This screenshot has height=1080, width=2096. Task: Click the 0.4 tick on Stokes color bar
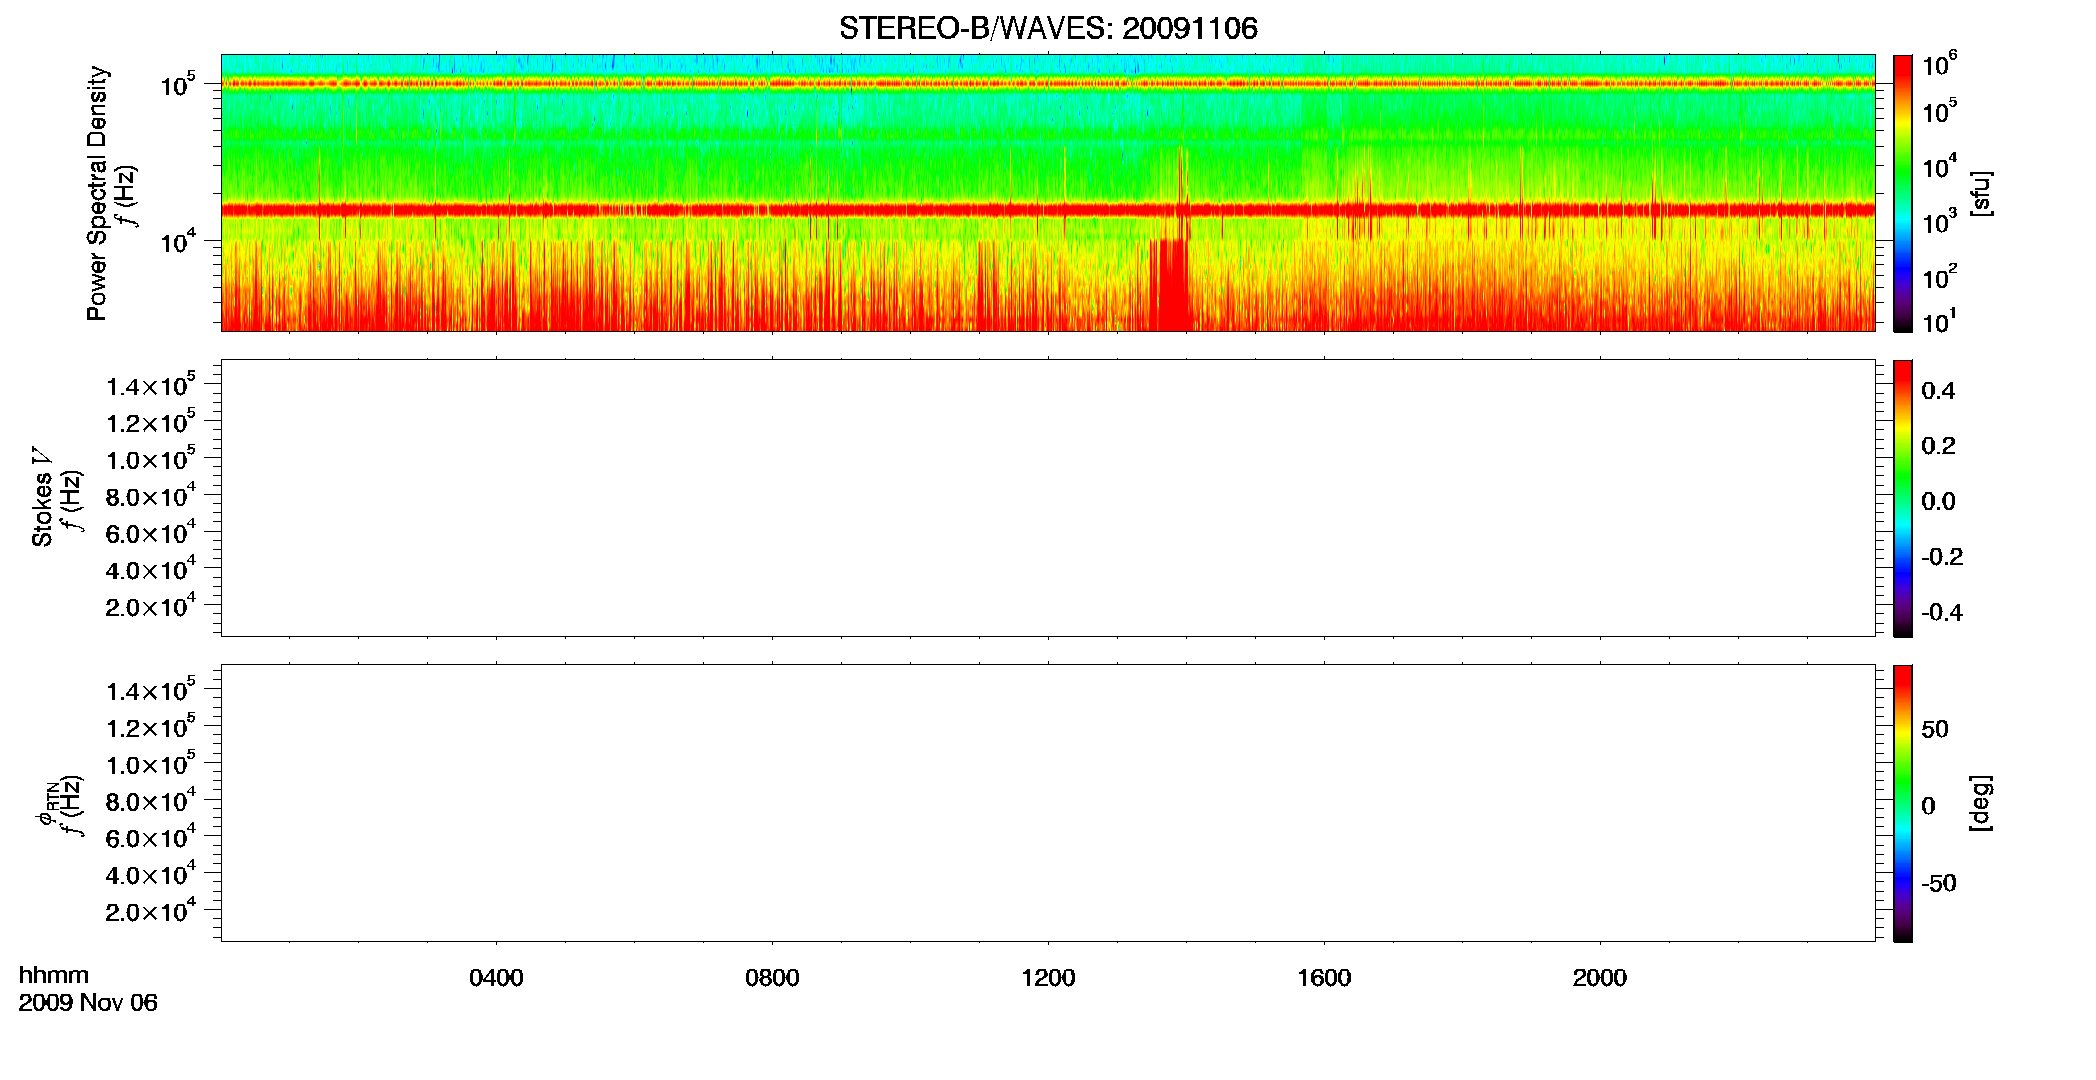[1938, 391]
